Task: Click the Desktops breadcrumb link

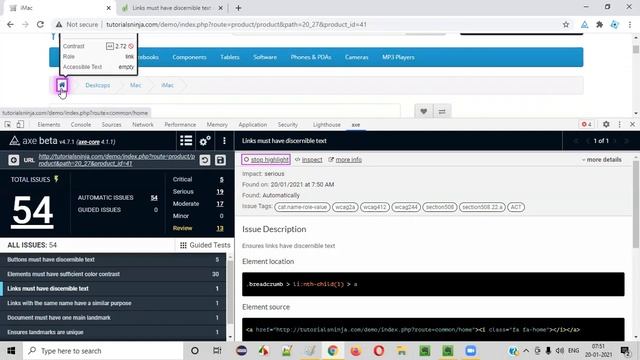Action: click(98, 85)
